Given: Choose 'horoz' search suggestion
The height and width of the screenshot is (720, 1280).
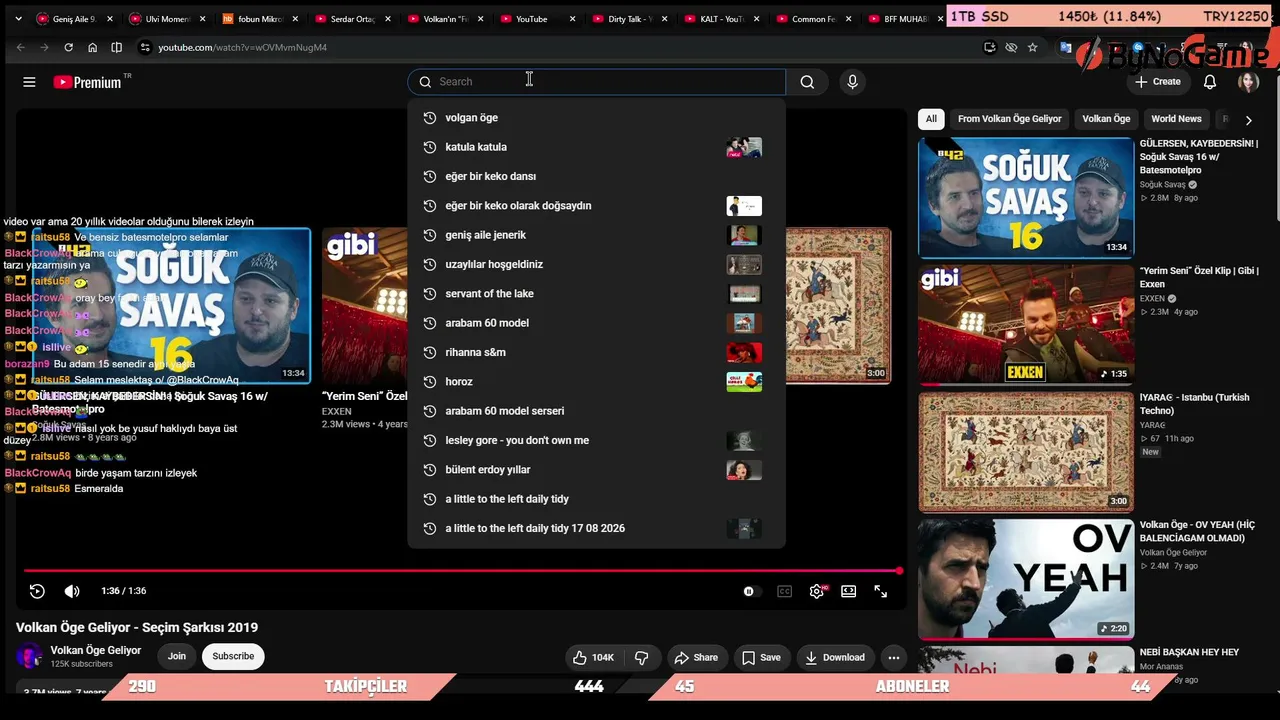Looking at the screenshot, I should tap(597, 382).
